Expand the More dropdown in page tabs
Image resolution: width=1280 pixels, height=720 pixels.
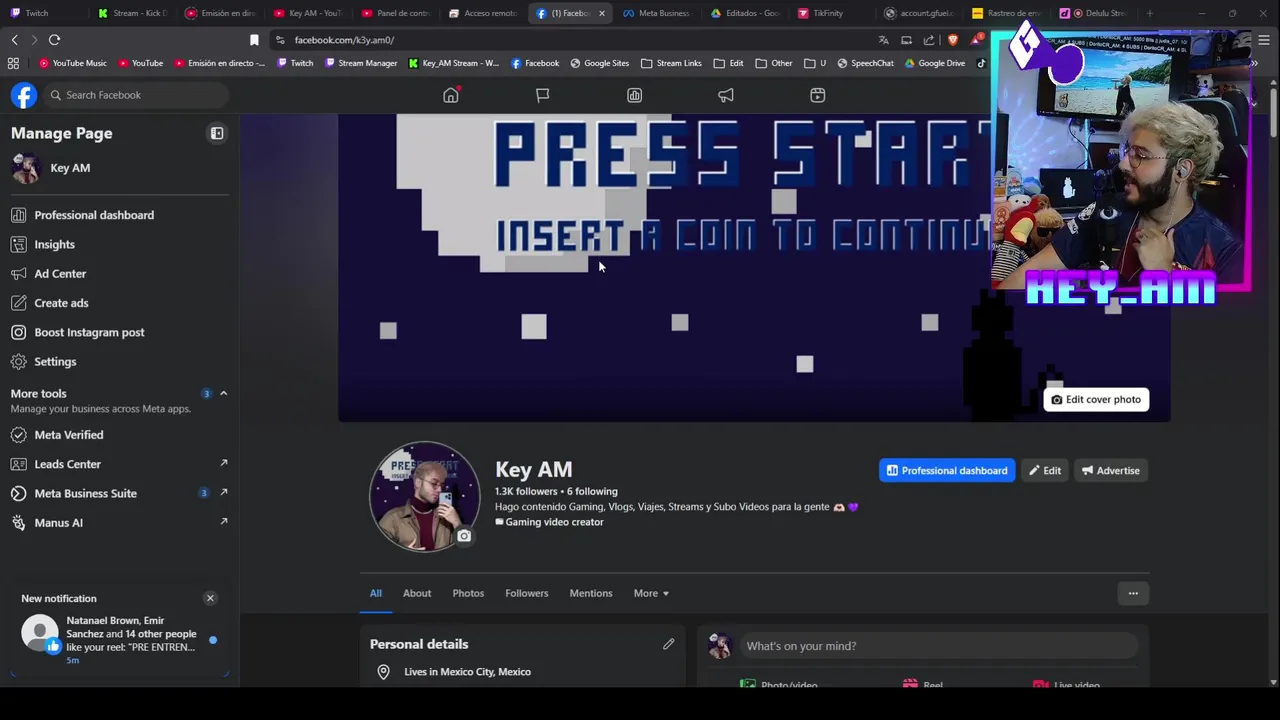(651, 593)
